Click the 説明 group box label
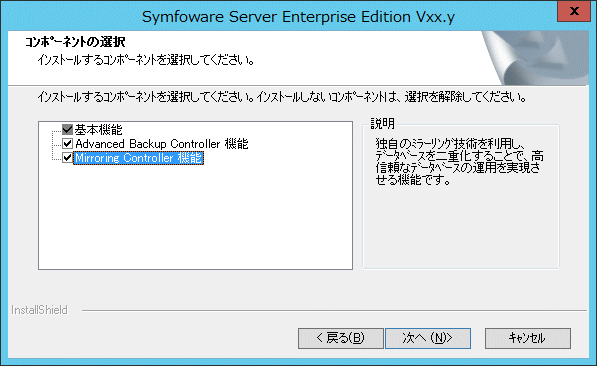The width and height of the screenshot is (597, 366). [383, 123]
